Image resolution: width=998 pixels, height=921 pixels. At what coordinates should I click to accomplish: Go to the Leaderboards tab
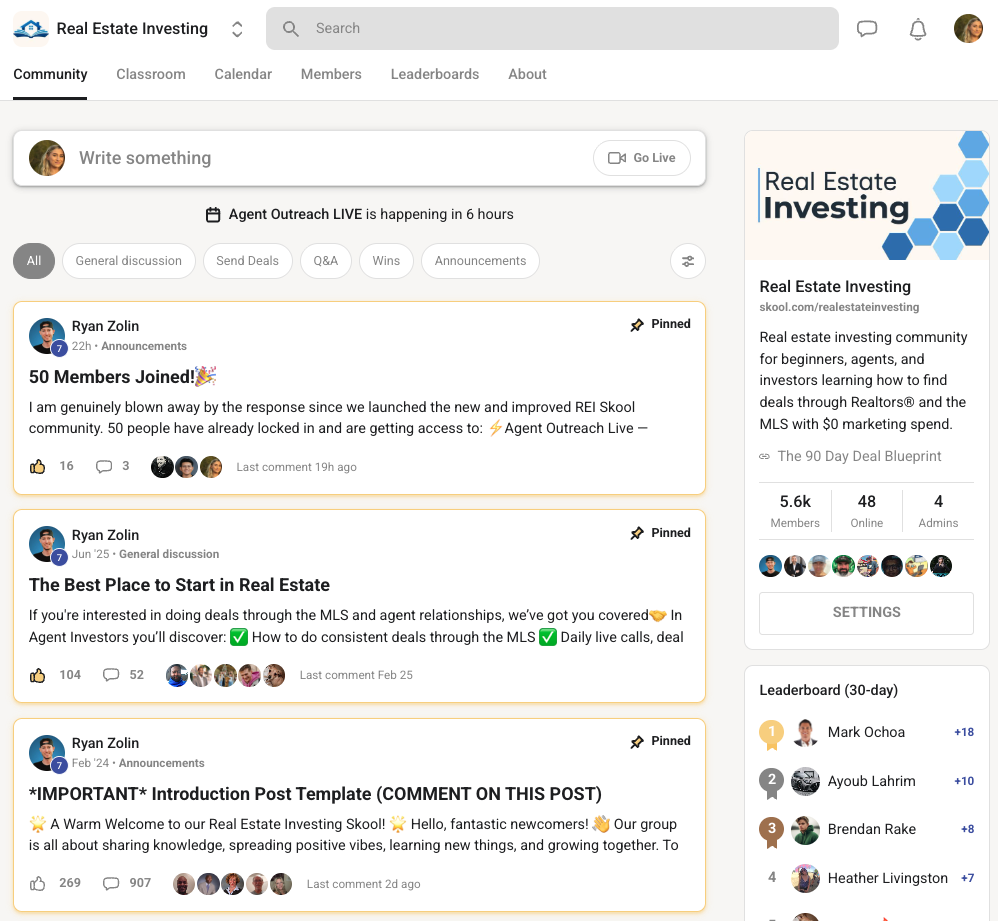pyautogui.click(x=435, y=74)
